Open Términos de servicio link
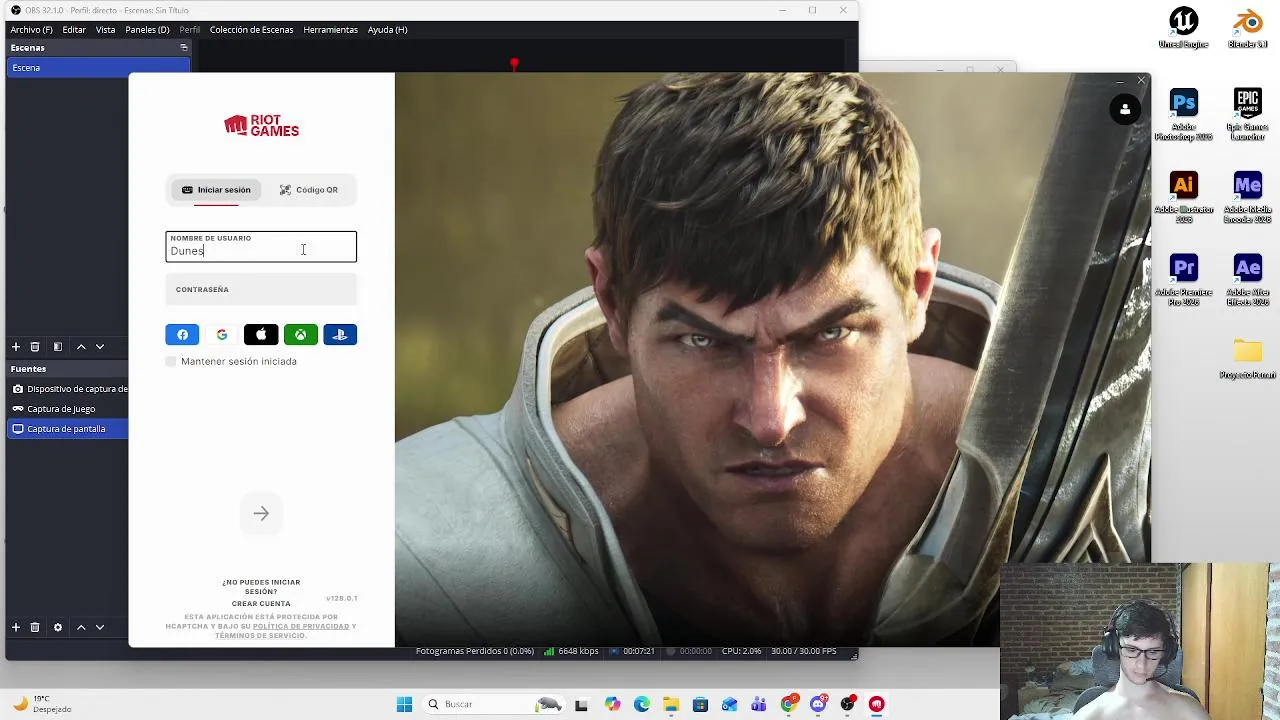 coord(259,636)
